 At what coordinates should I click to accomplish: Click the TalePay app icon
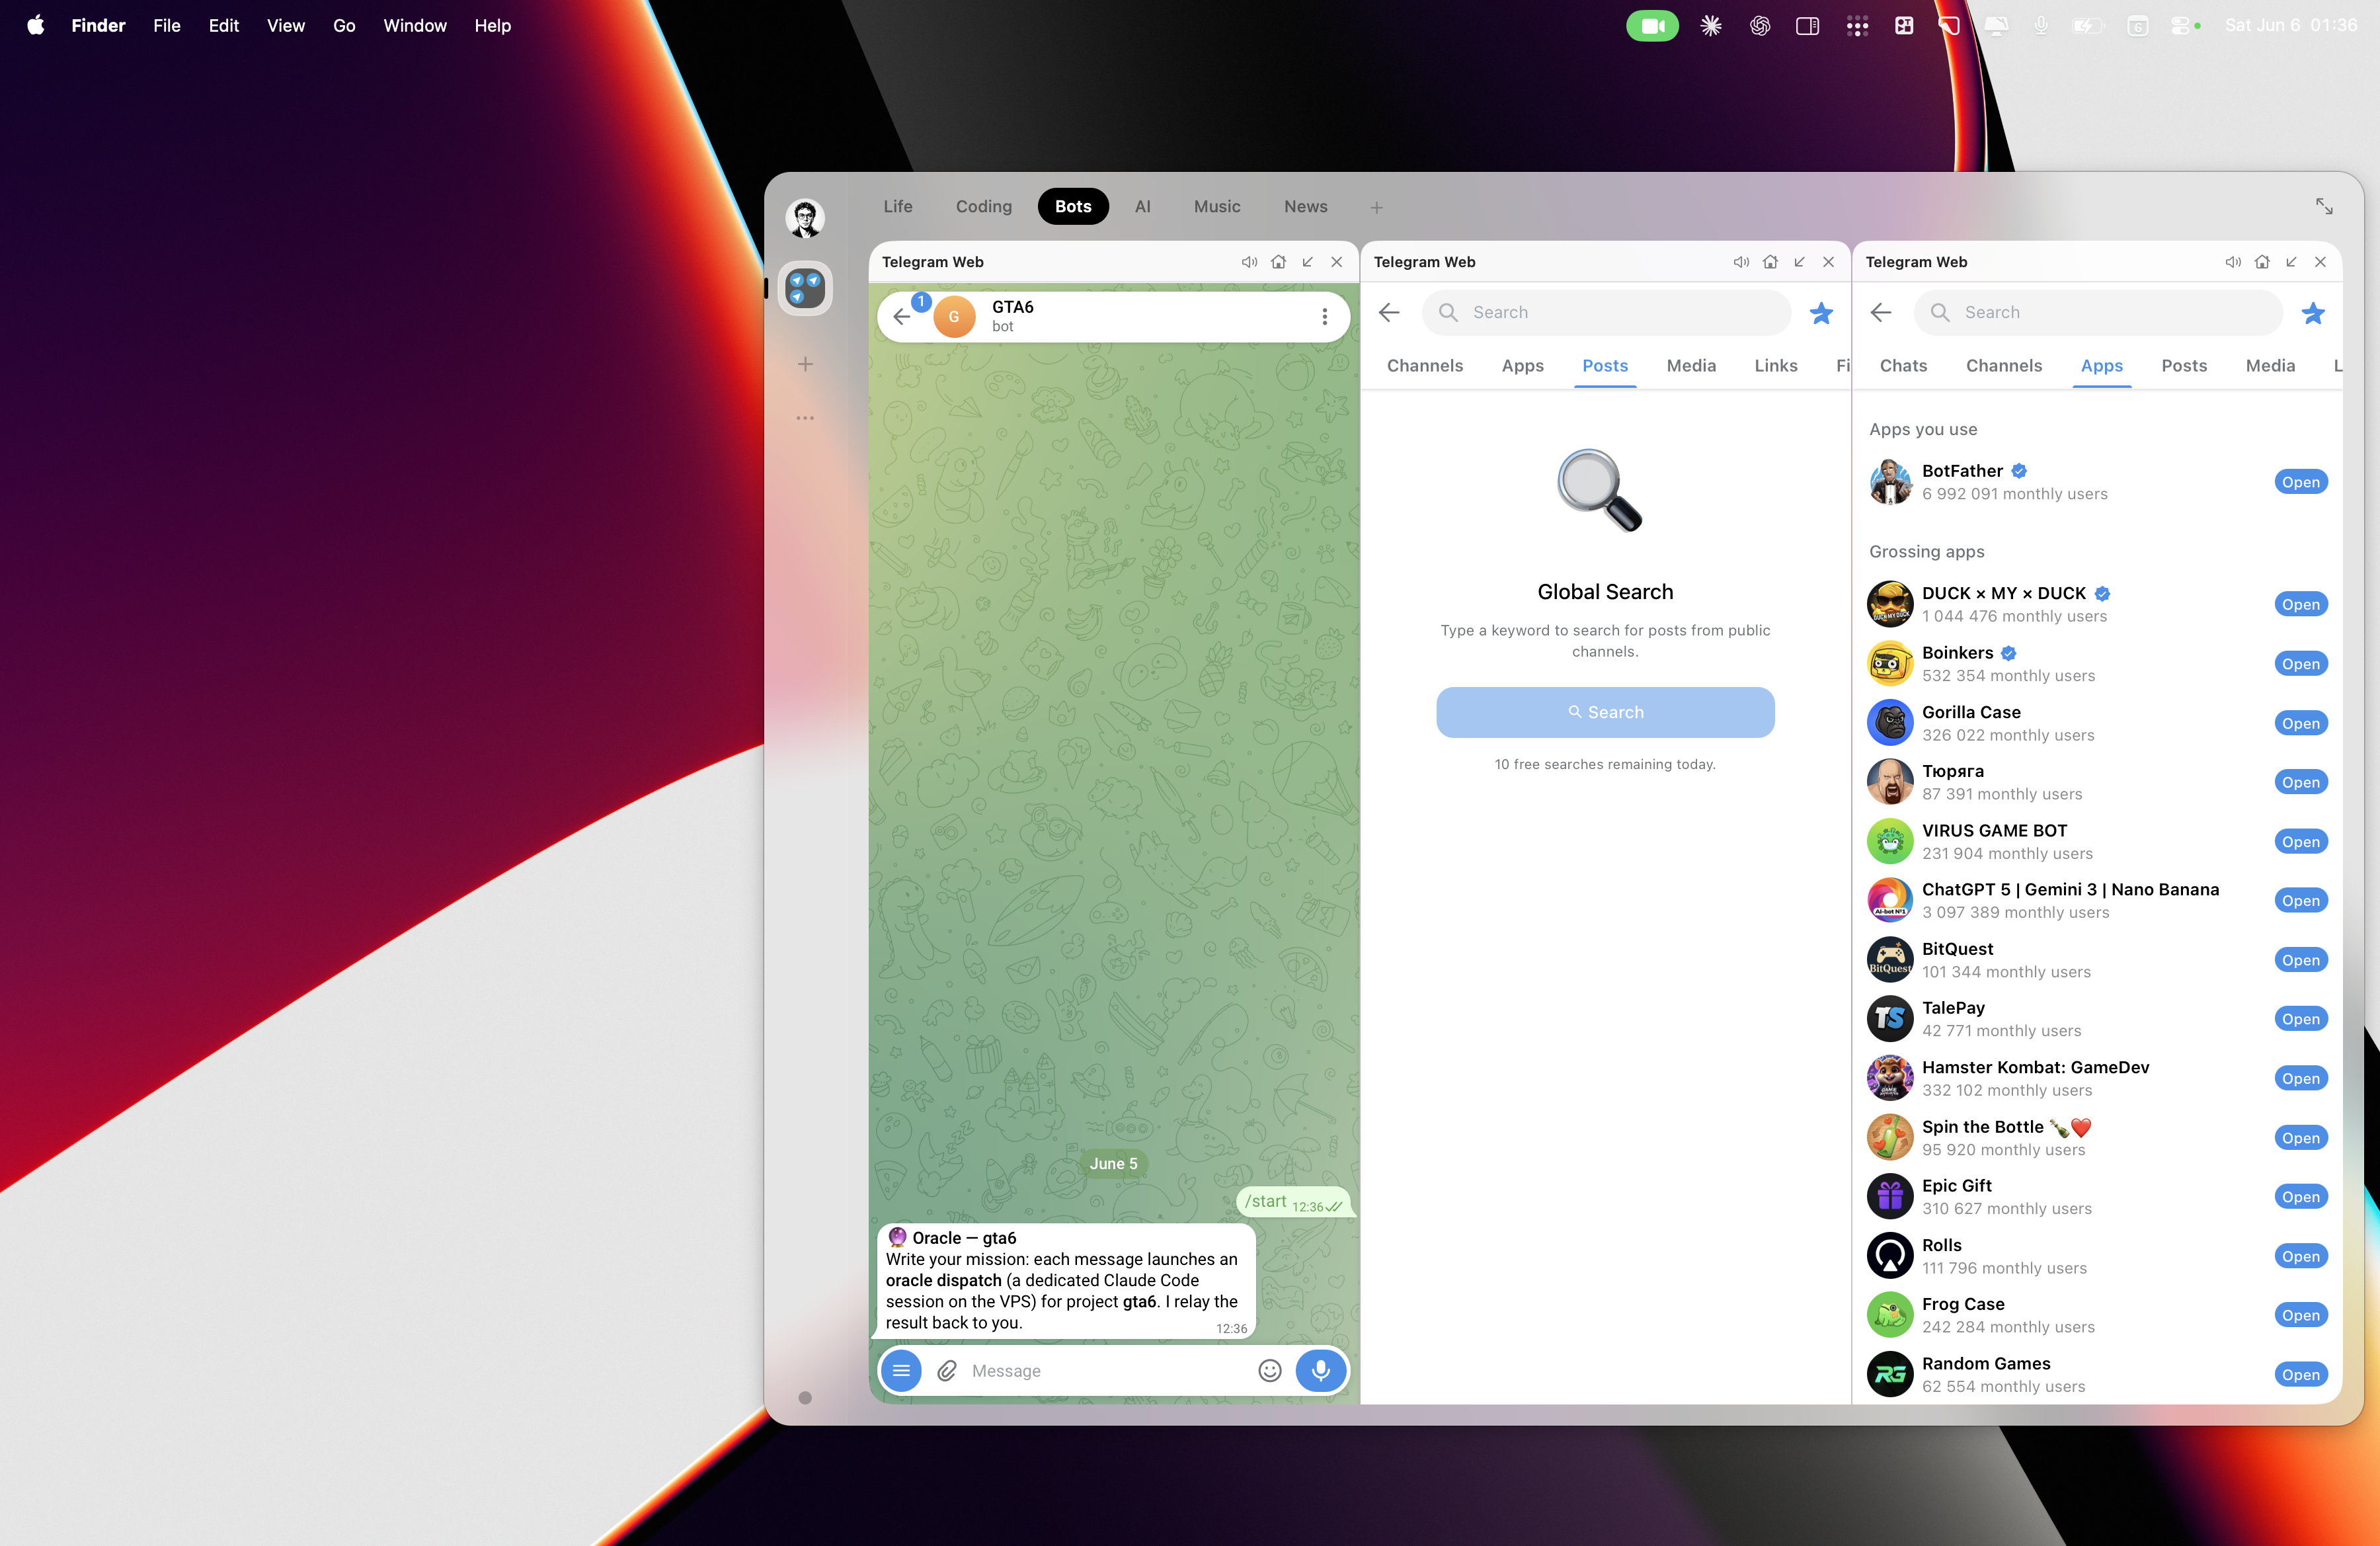pyautogui.click(x=1890, y=1019)
